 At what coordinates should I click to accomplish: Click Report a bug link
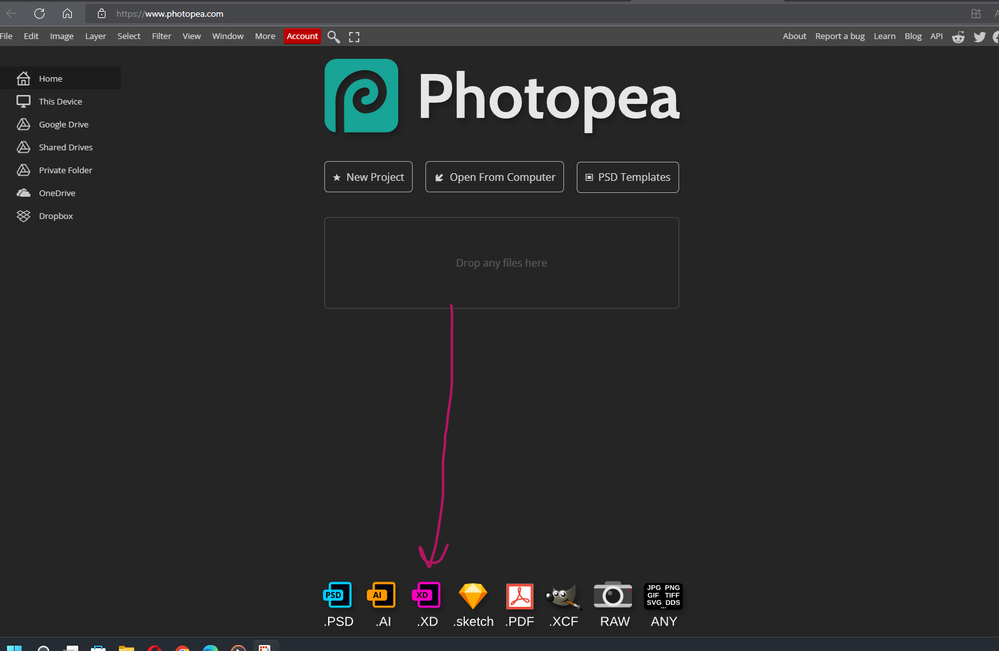coord(840,36)
